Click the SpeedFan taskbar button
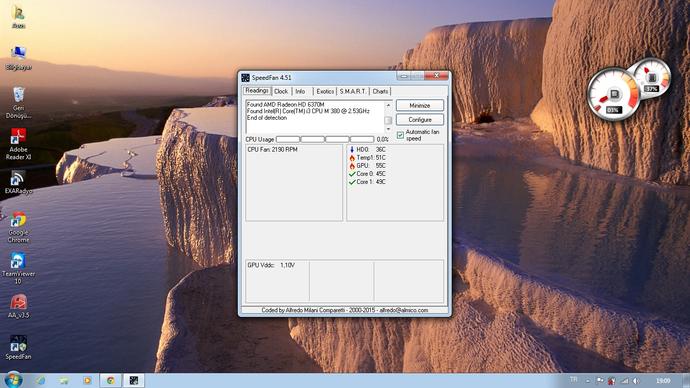The width and height of the screenshot is (690, 388). 134,380
